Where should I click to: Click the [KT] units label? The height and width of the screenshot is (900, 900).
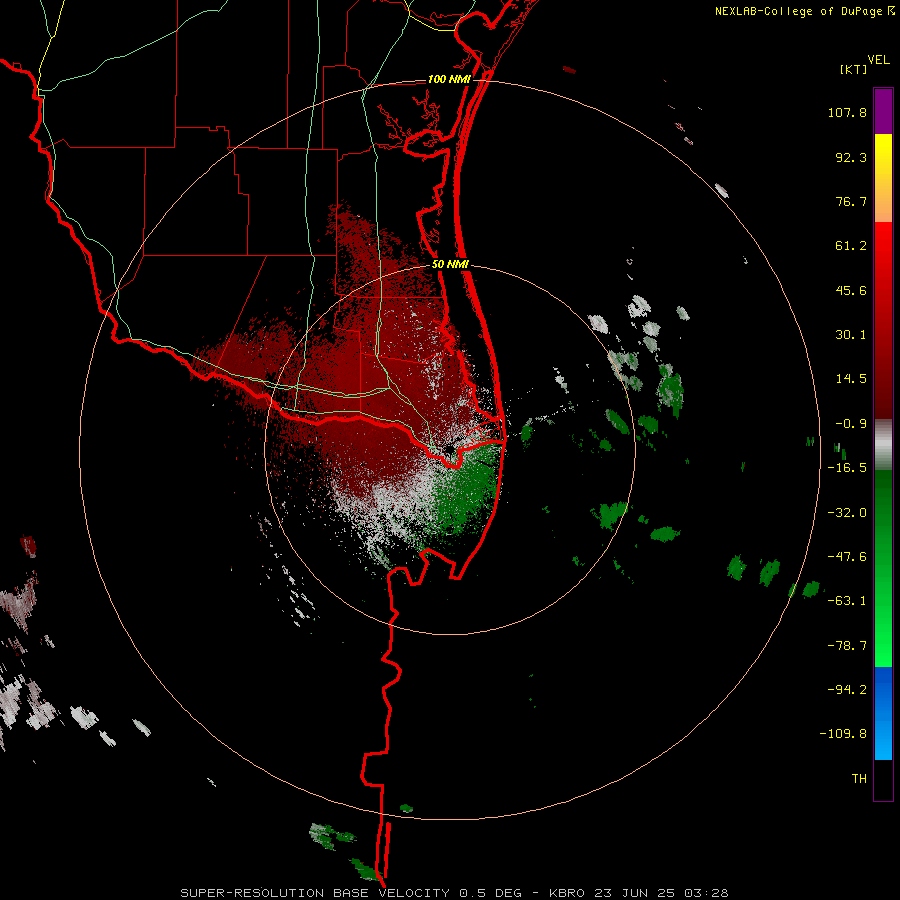tap(854, 69)
